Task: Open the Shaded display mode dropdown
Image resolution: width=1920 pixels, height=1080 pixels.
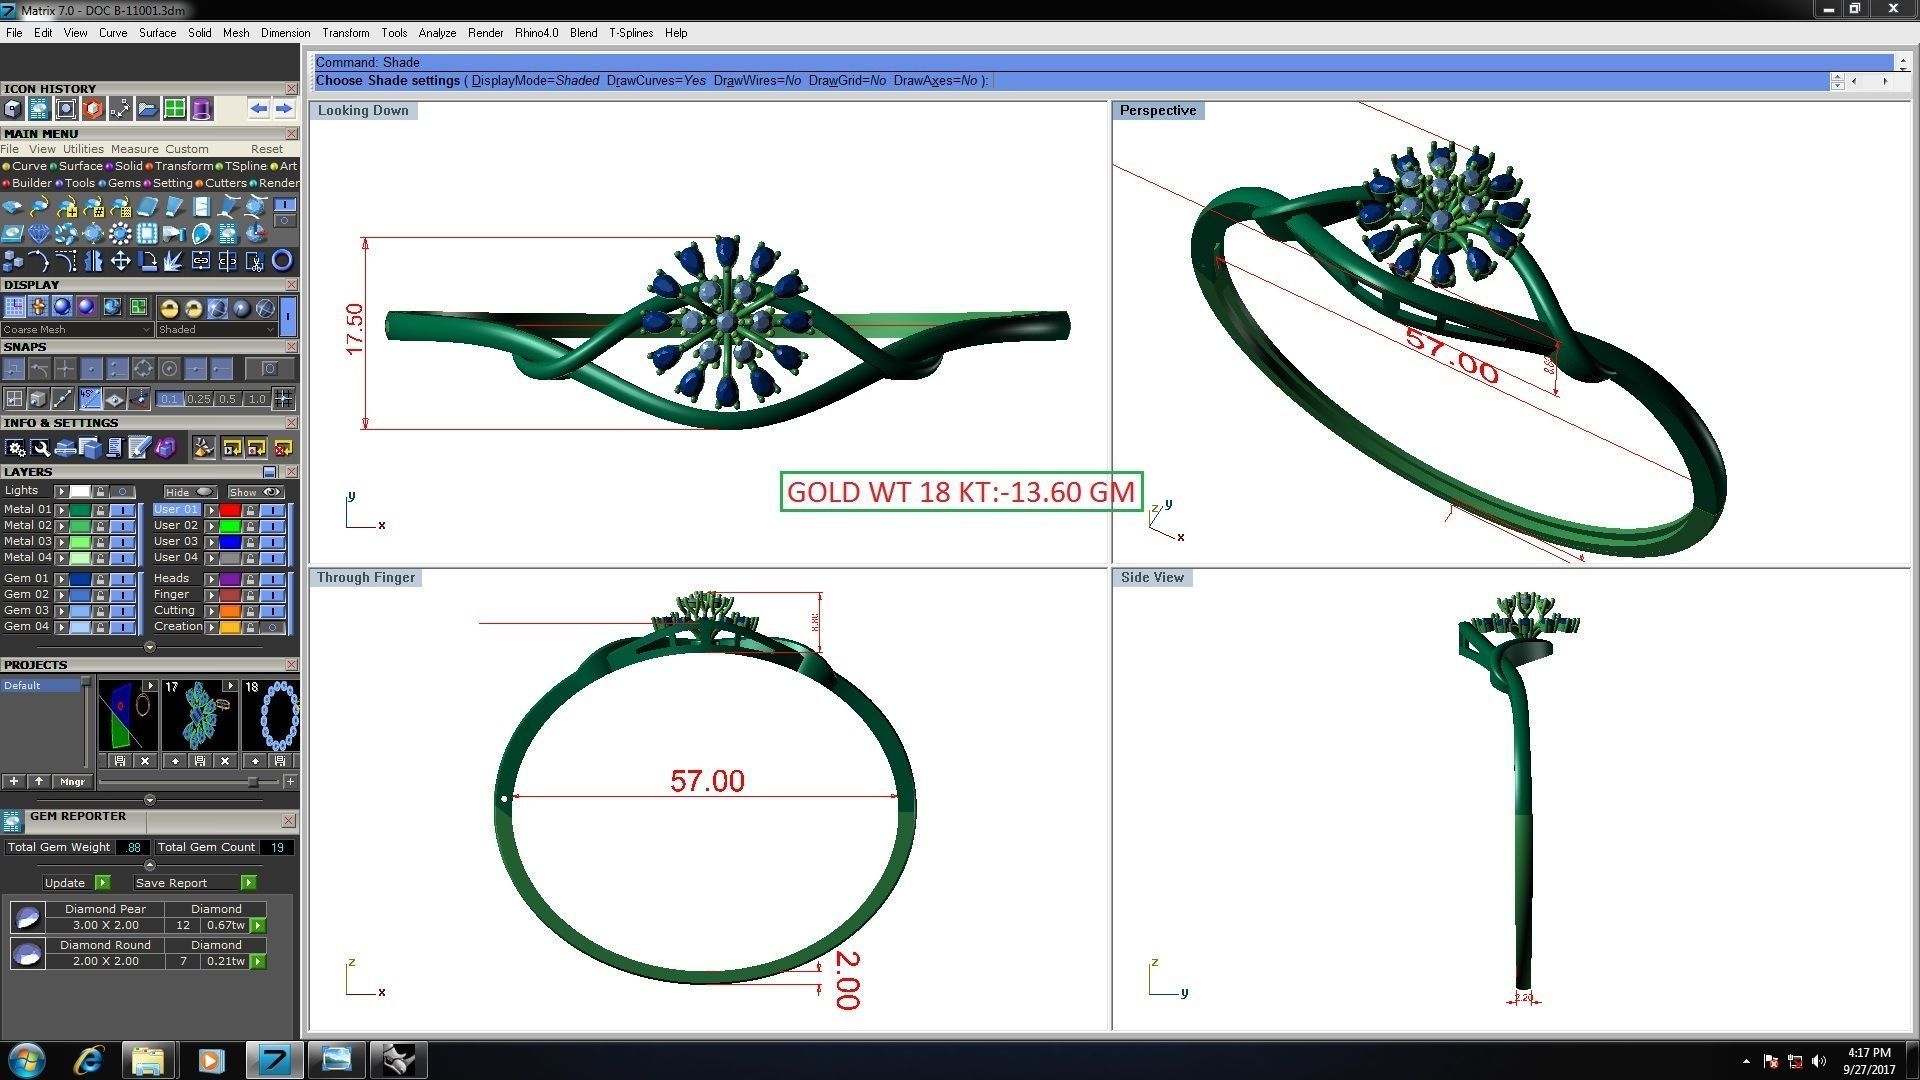Action: pyautogui.click(x=216, y=329)
